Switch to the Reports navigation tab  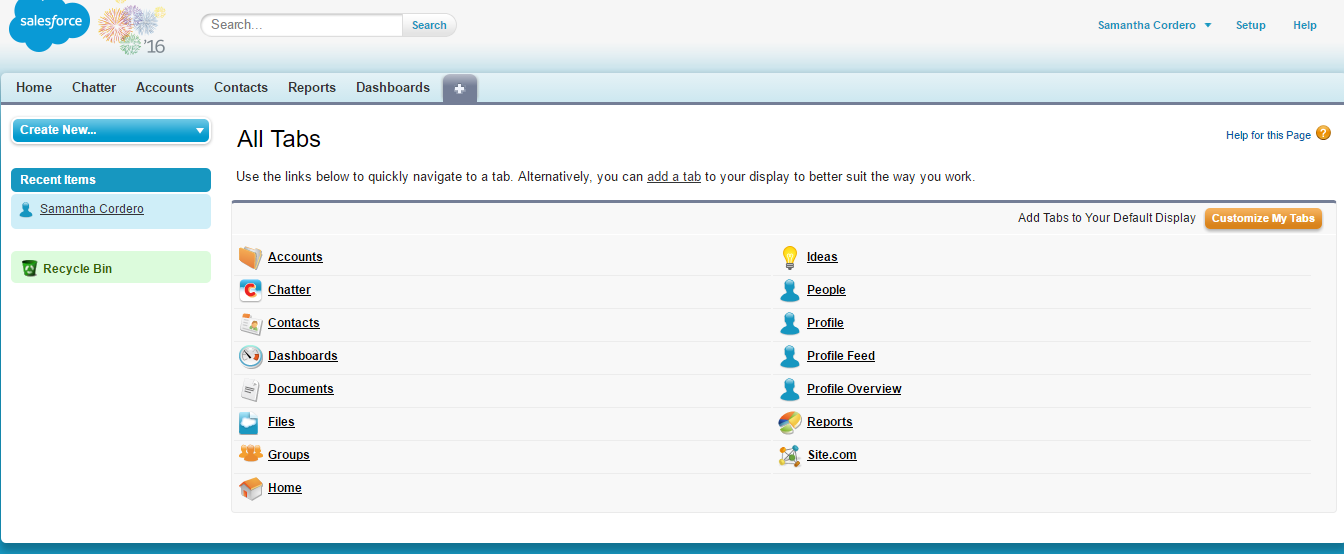point(312,87)
